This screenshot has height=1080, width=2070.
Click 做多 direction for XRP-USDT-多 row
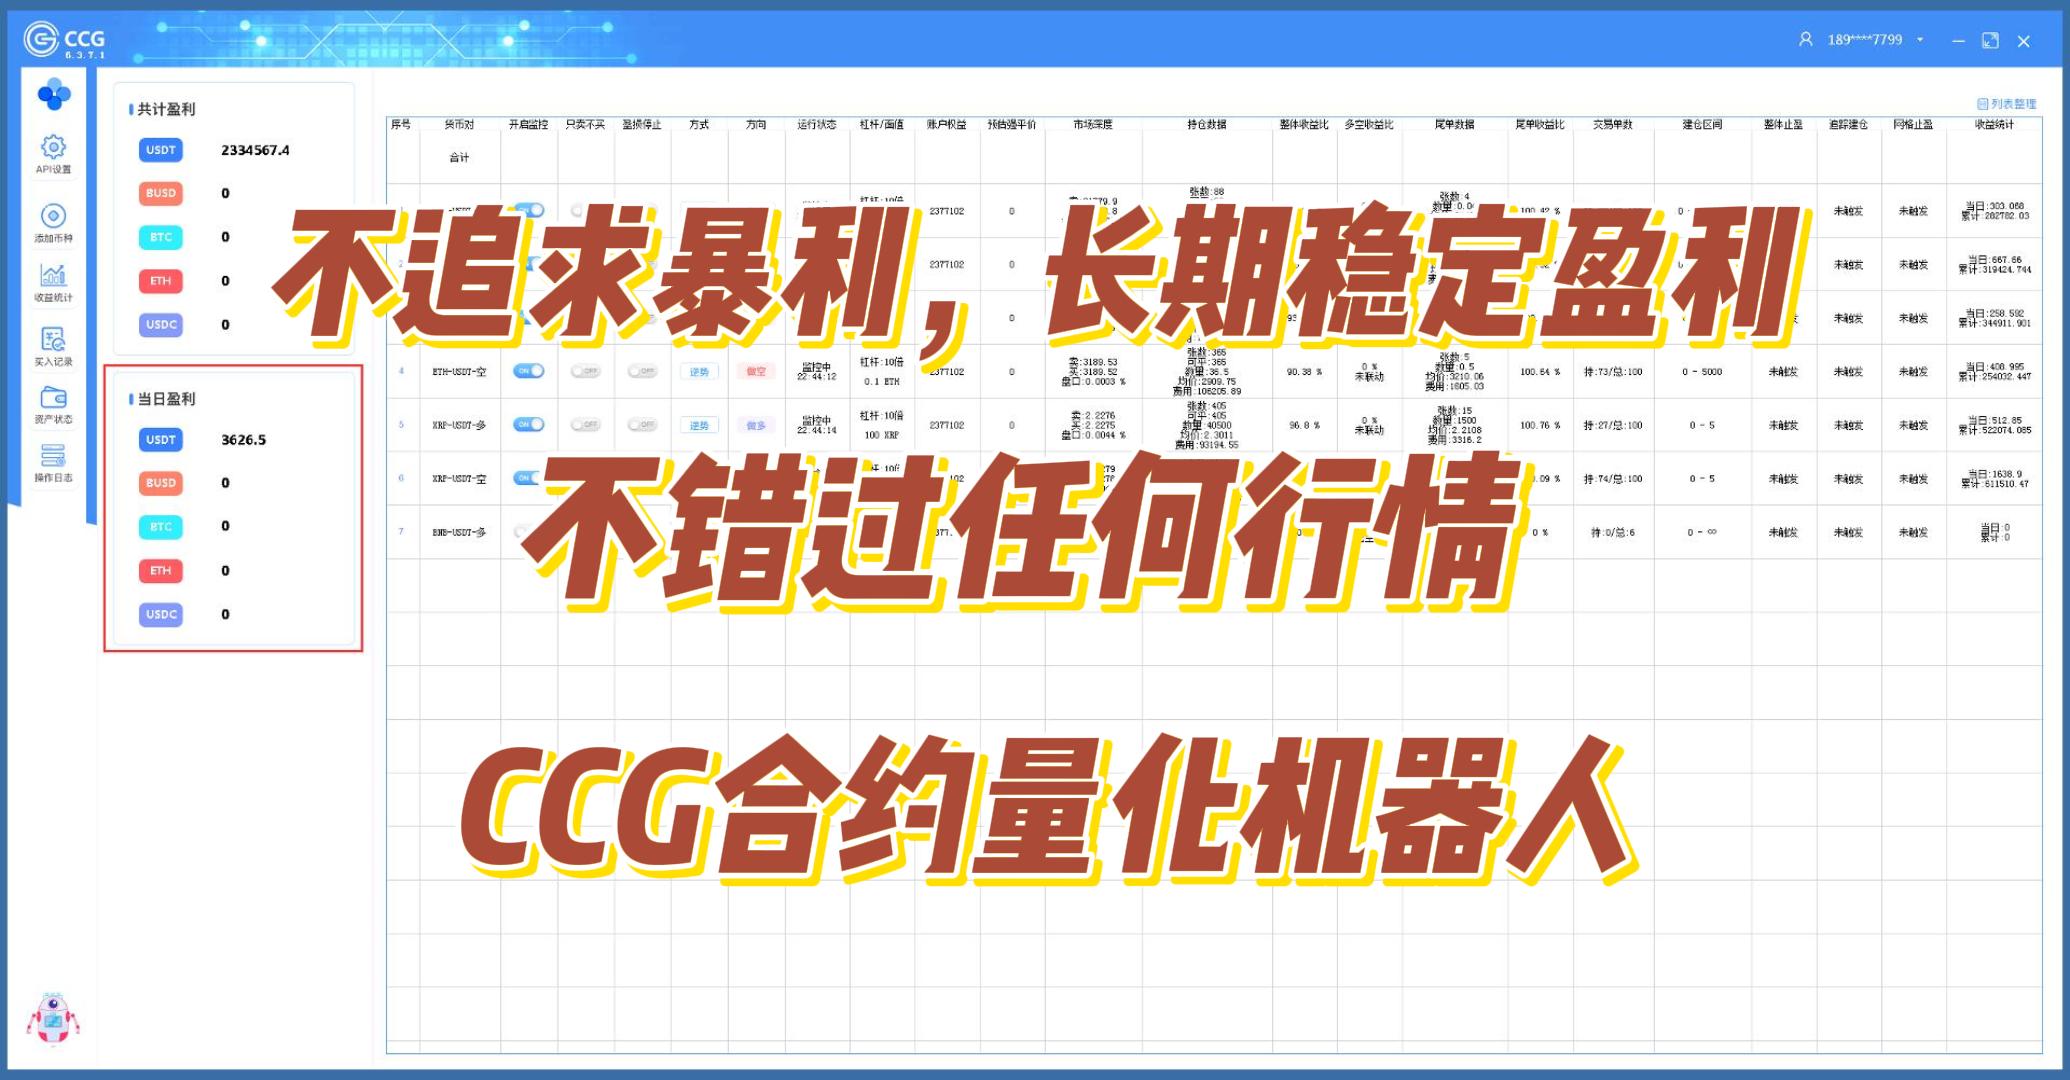tap(756, 425)
